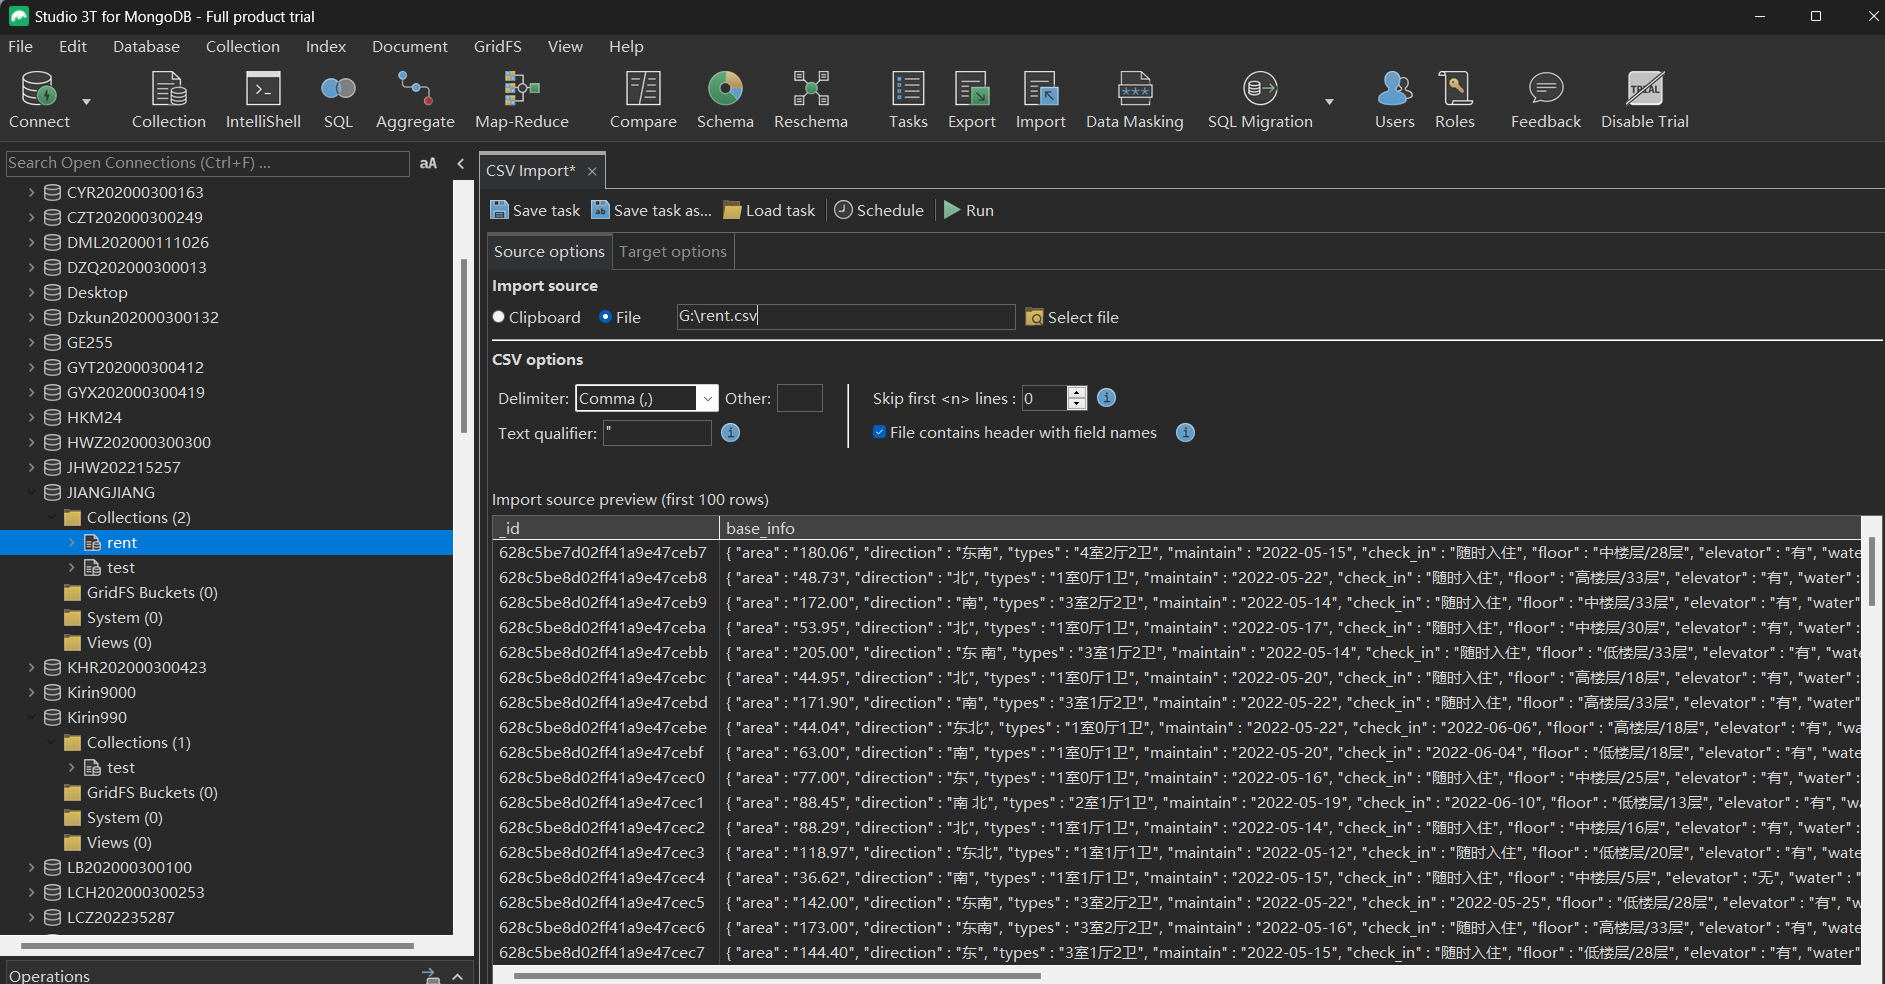Open the GridFS menu
Image resolution: width=1885 pixels, height=984 pixels.
(x=498, y=46)
